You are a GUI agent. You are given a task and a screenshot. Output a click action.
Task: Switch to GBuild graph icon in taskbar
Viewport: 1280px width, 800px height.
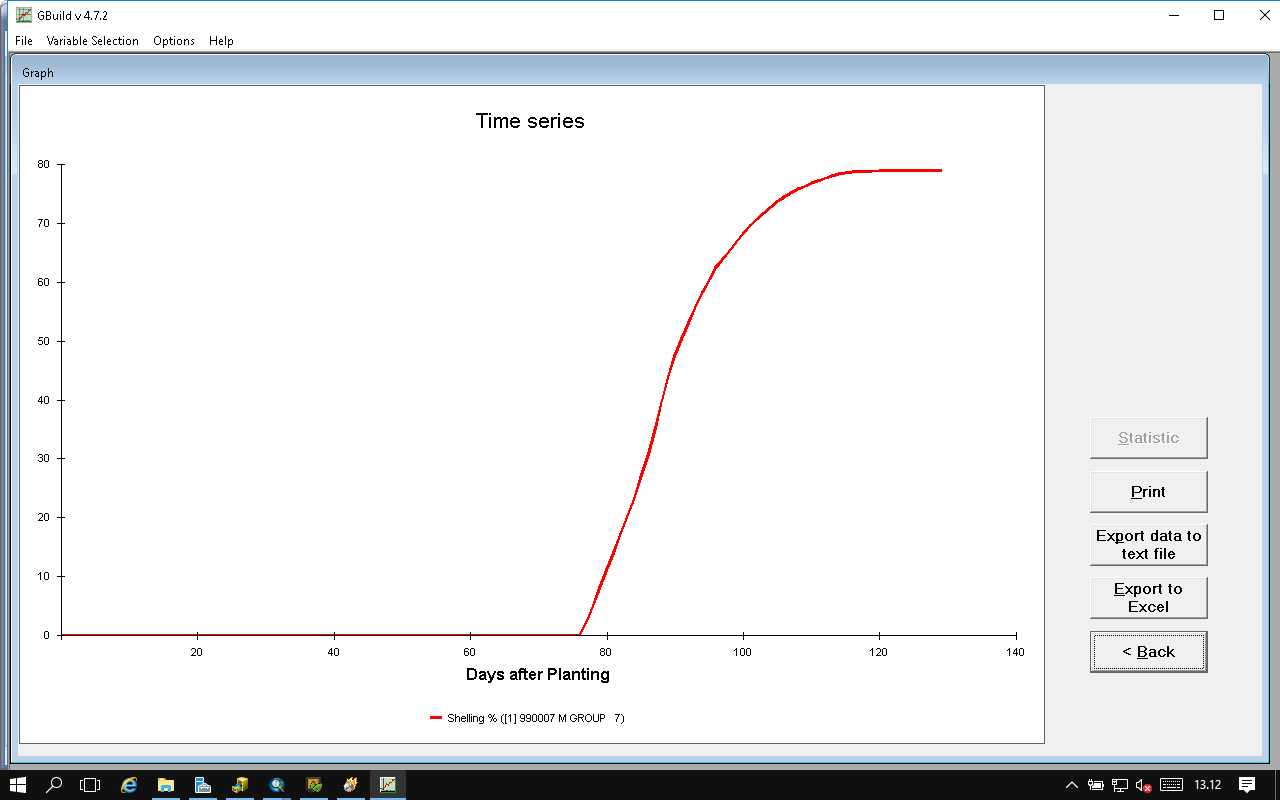(x=387, y=785)
